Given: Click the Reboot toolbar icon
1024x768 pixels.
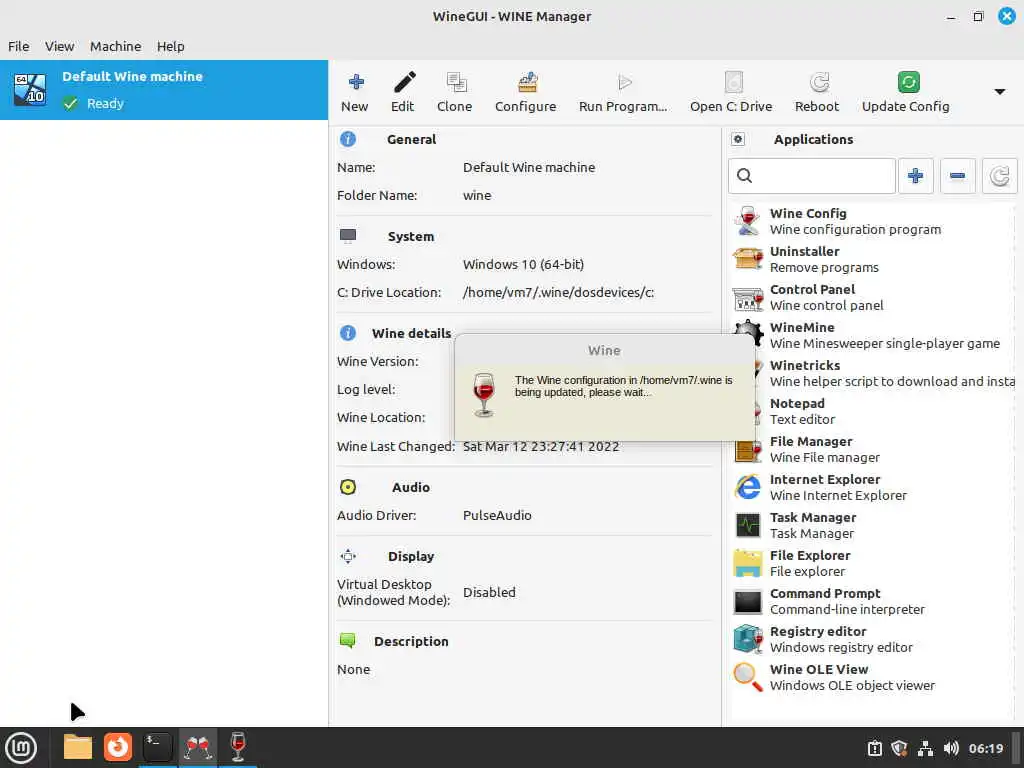Looking at the screenshot, I should pos(818,82).
